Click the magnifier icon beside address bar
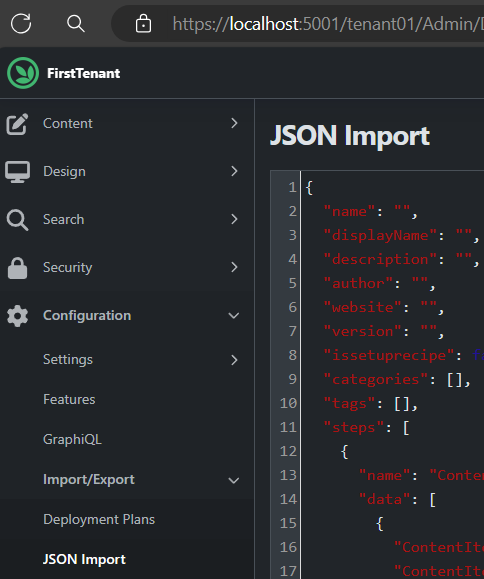484x579 pixels. (x=76, y=24)
